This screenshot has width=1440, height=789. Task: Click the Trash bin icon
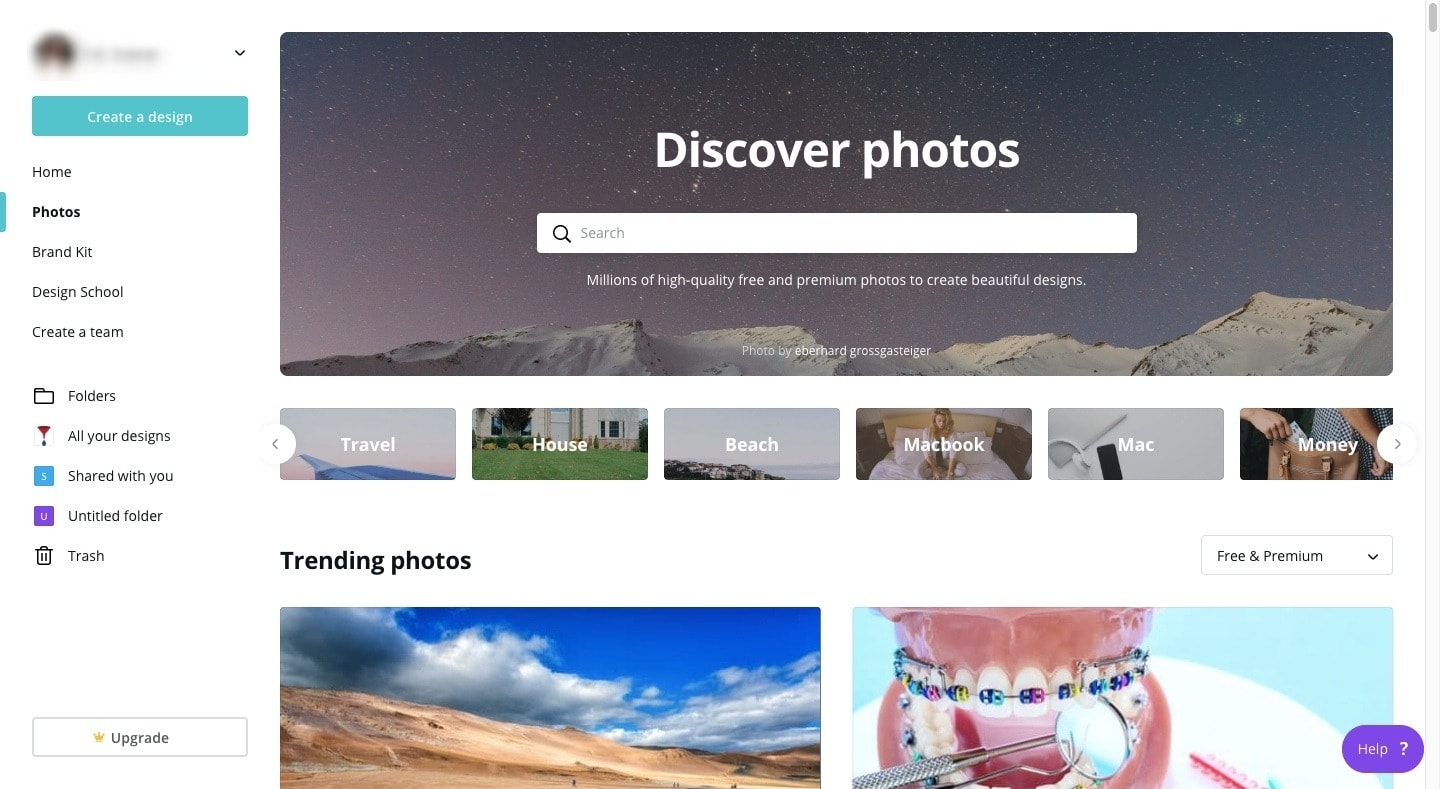pyautogui.click(x=44, y=556)
